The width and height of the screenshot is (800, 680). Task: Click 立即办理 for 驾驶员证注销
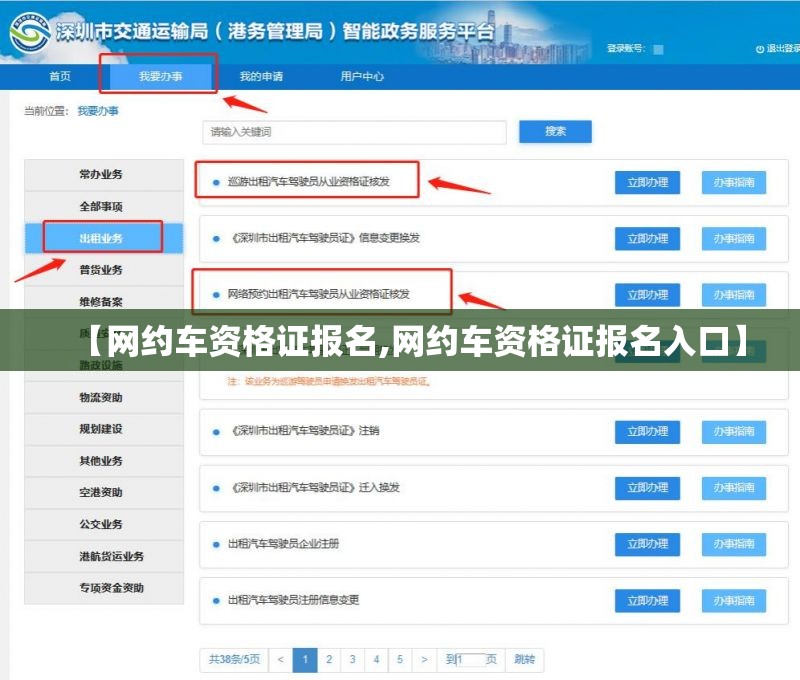647,432
